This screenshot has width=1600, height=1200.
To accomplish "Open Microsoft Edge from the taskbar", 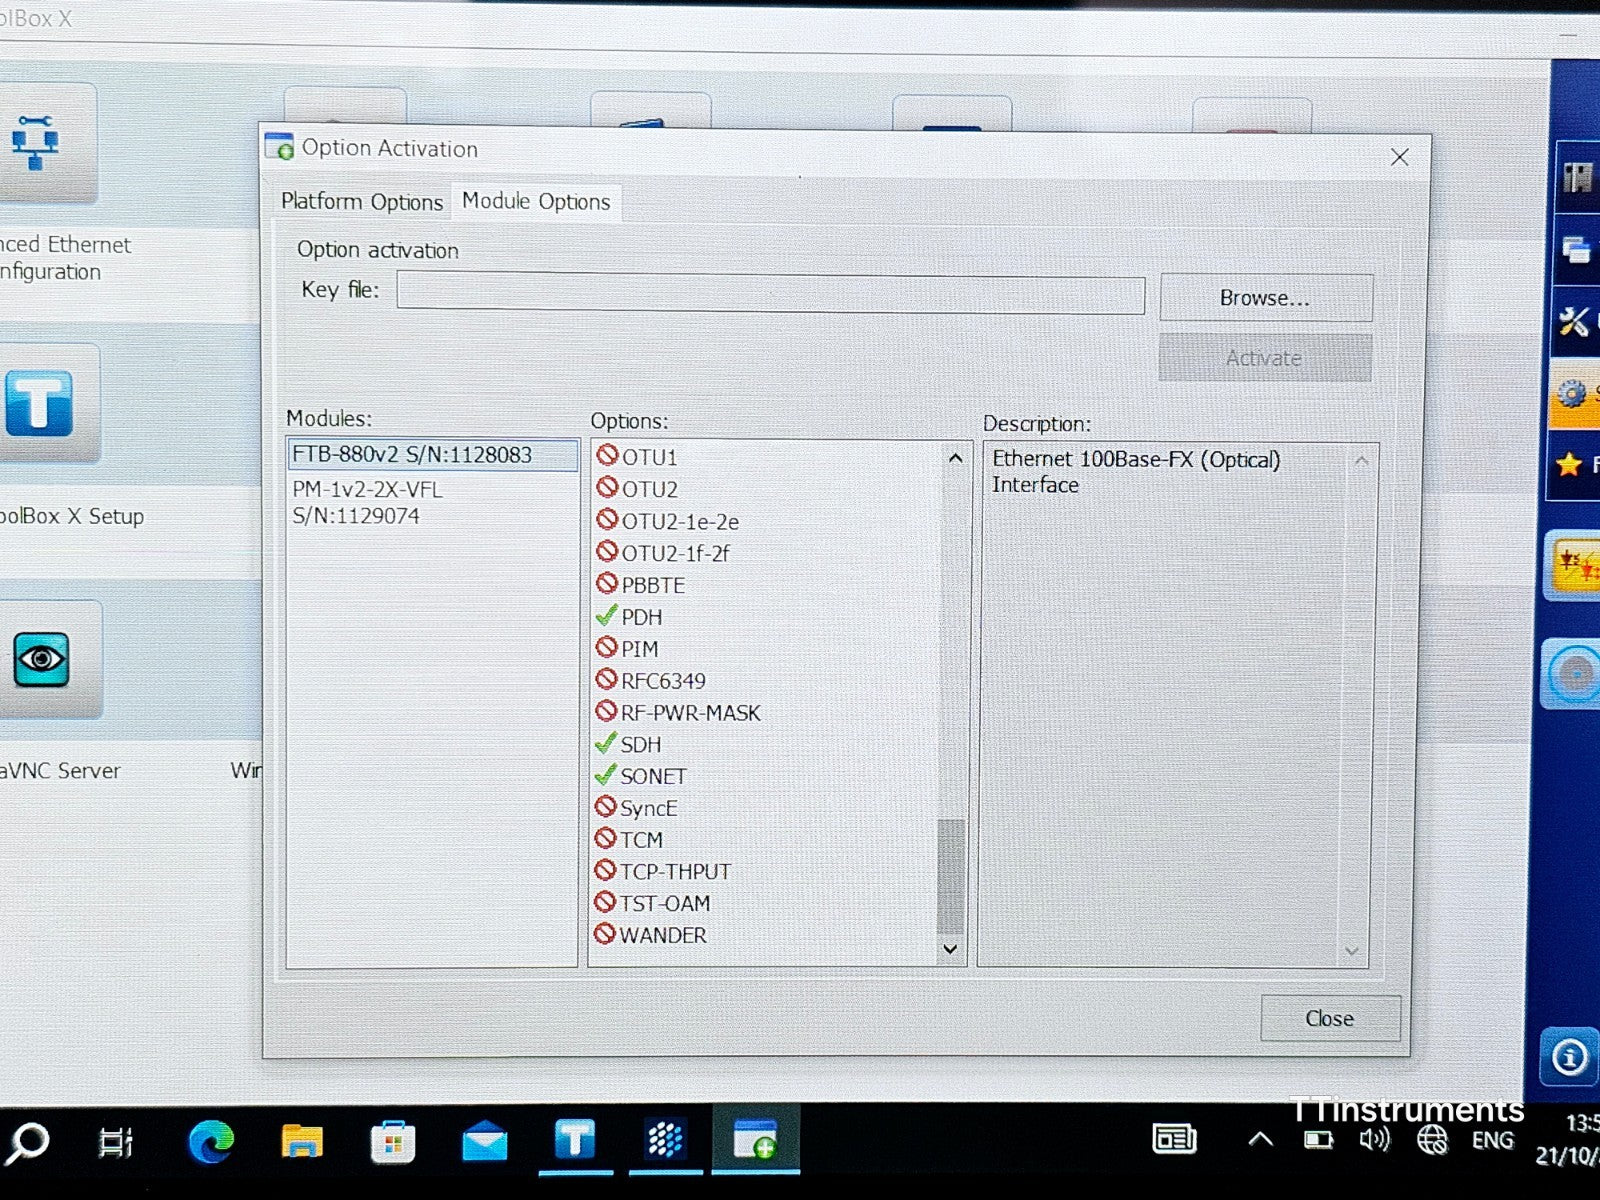I will coord(211,1141).
